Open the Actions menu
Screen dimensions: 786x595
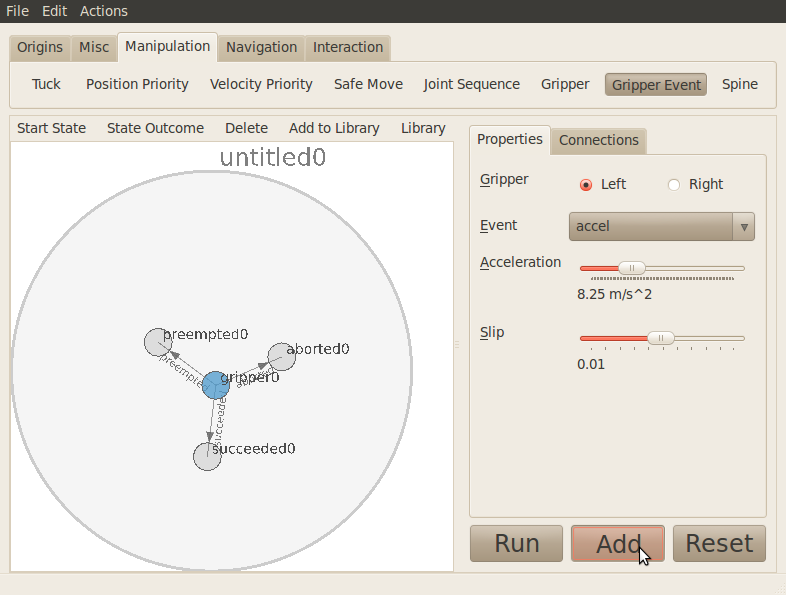[104, 11]
